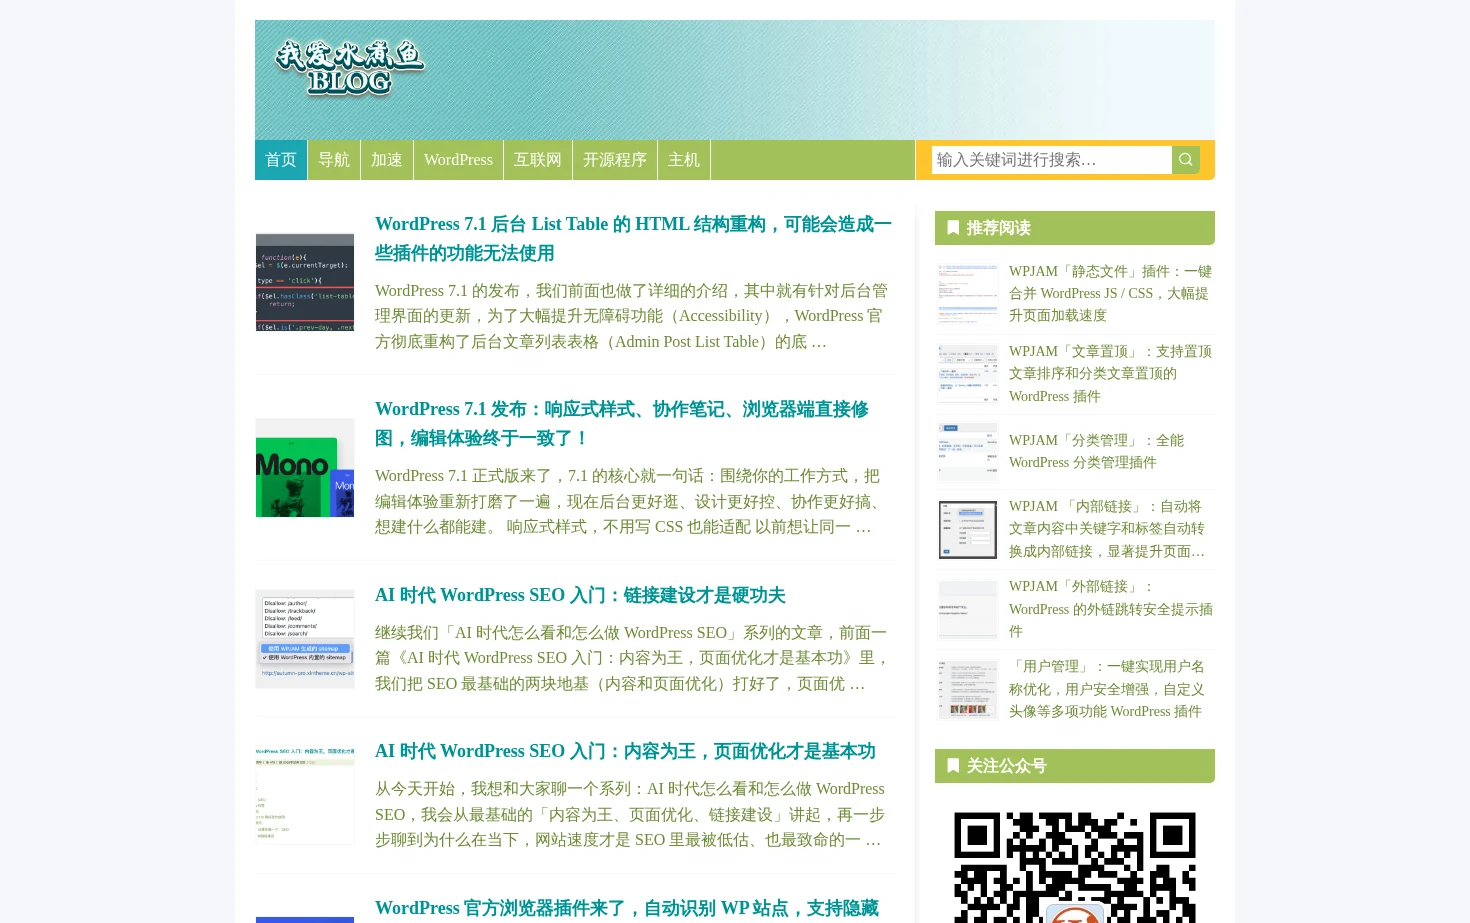This screenshot has width=1470, height=923.
Task: Focus the 输入关键词进行搜索 search field
Action: point(1051,160)
